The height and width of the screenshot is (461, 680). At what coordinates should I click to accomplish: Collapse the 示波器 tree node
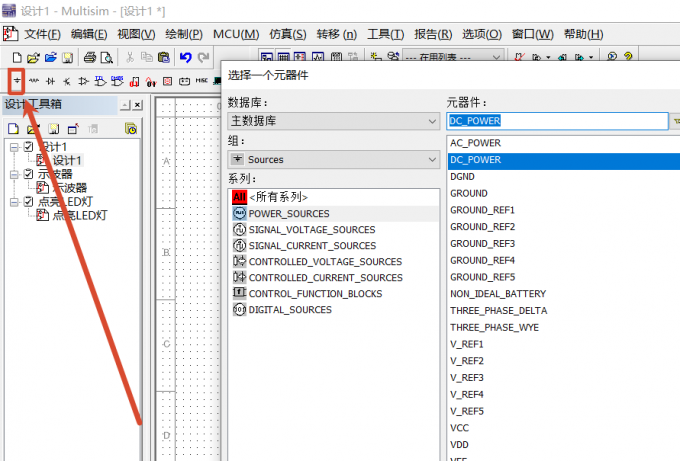pos(14,174)
